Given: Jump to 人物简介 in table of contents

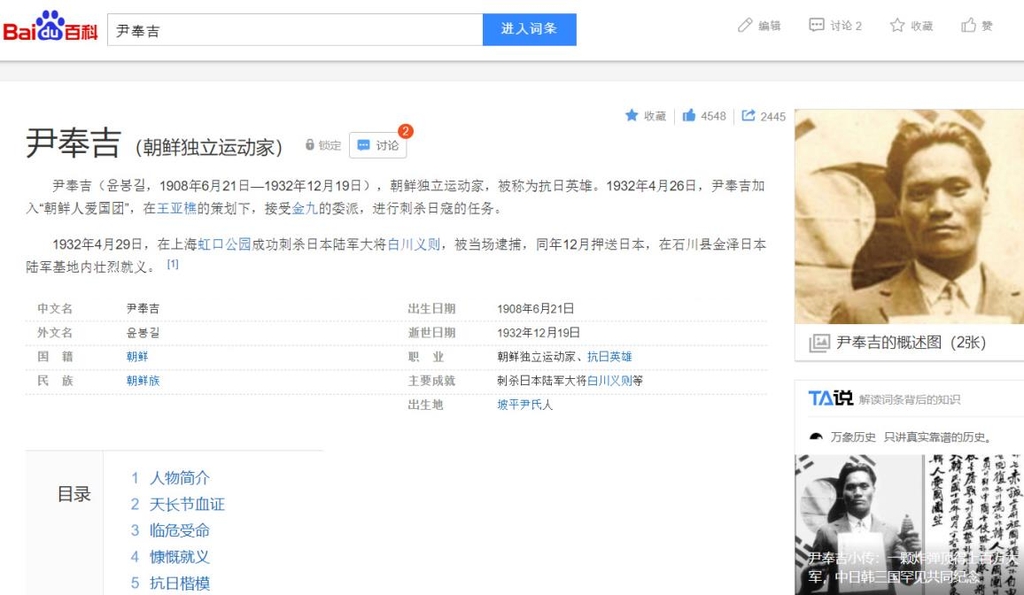Looking at the screenshot, I should pyautogui.click(x=179, y=478).
